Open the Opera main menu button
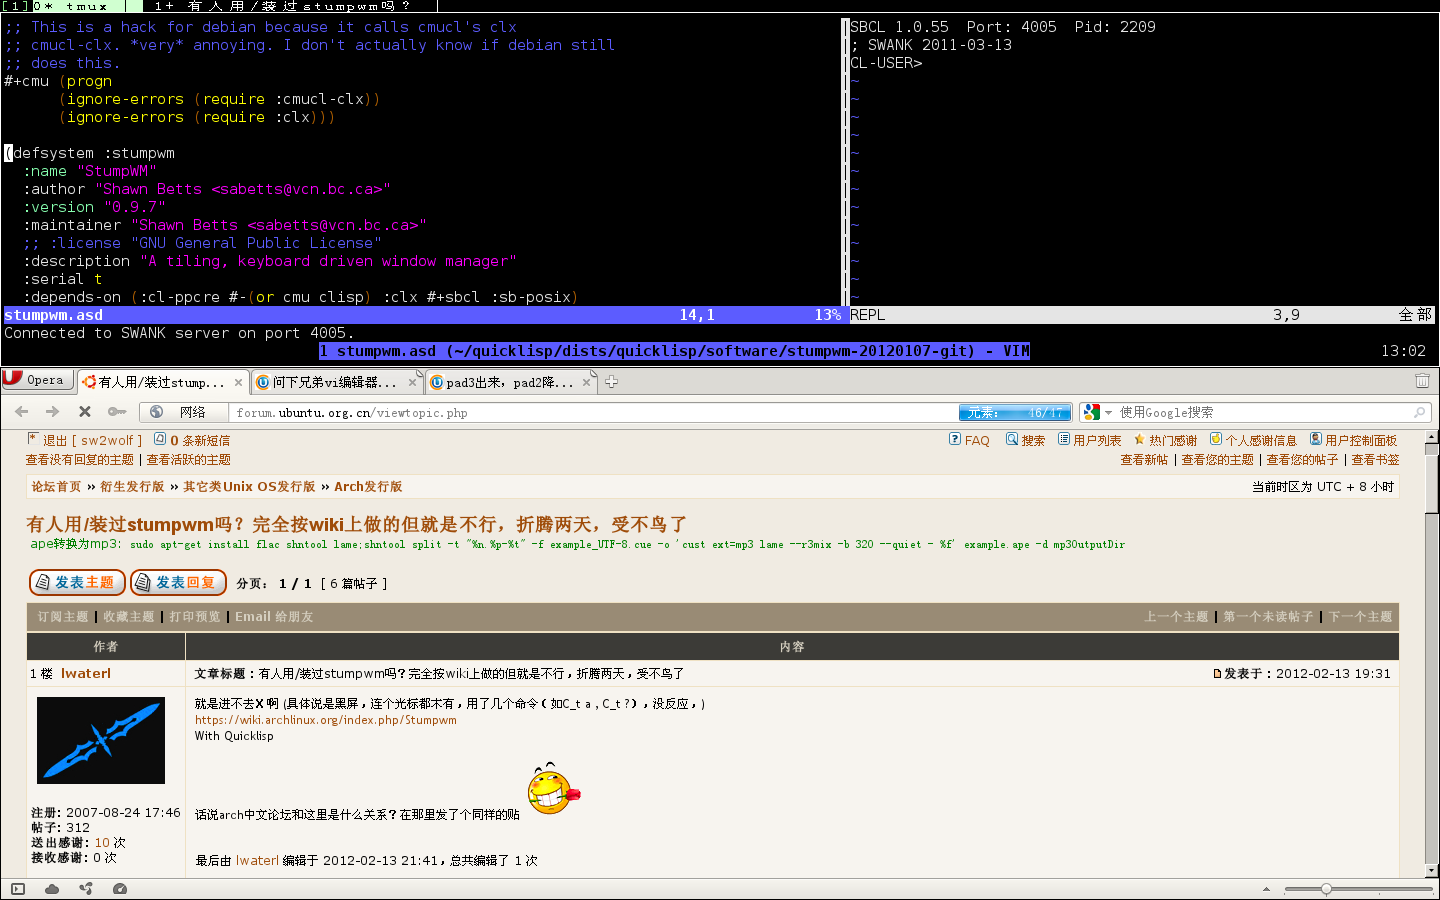The width and height of the screenshot is (1440, 900). point(37,380)
